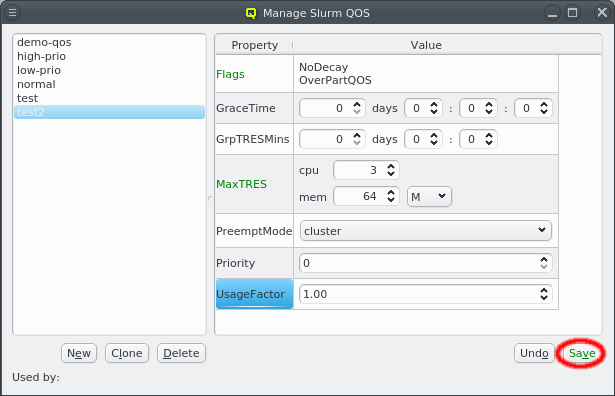Open the Flags value NoDecay OverPartQOS
615x396 pixels.
[426, 74]
